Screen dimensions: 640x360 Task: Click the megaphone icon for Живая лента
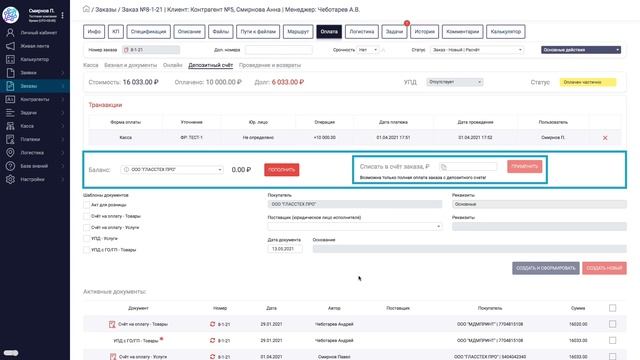tap(10, 46)
